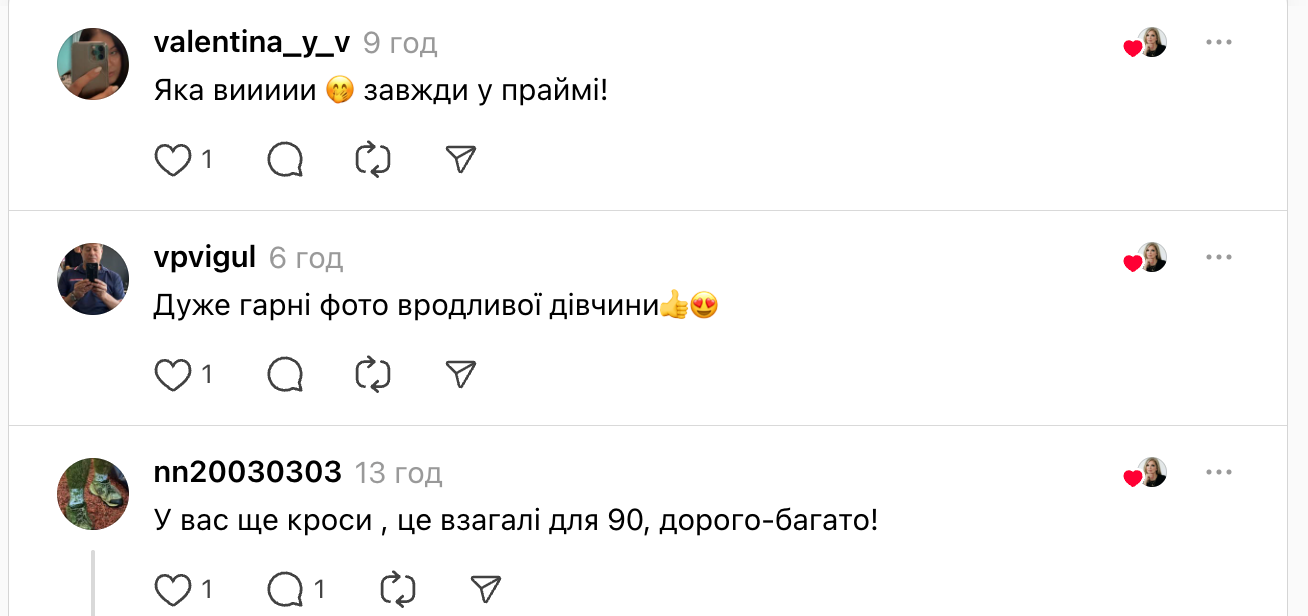Image resolution: width=1308 pixels, height=616 pixels.
Task: Open more options for valentina_y_v's comment
Action: click(x=1218, y=43)
